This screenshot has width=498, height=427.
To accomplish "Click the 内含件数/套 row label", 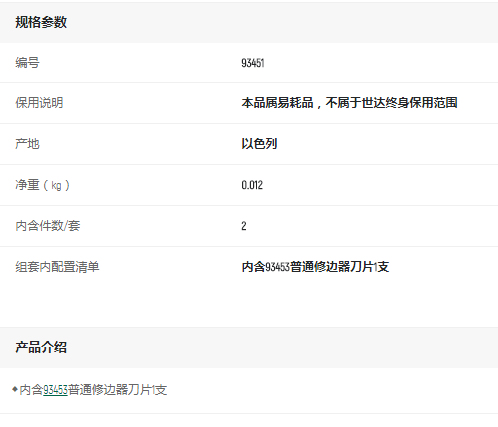I will (x=48, y=226).
